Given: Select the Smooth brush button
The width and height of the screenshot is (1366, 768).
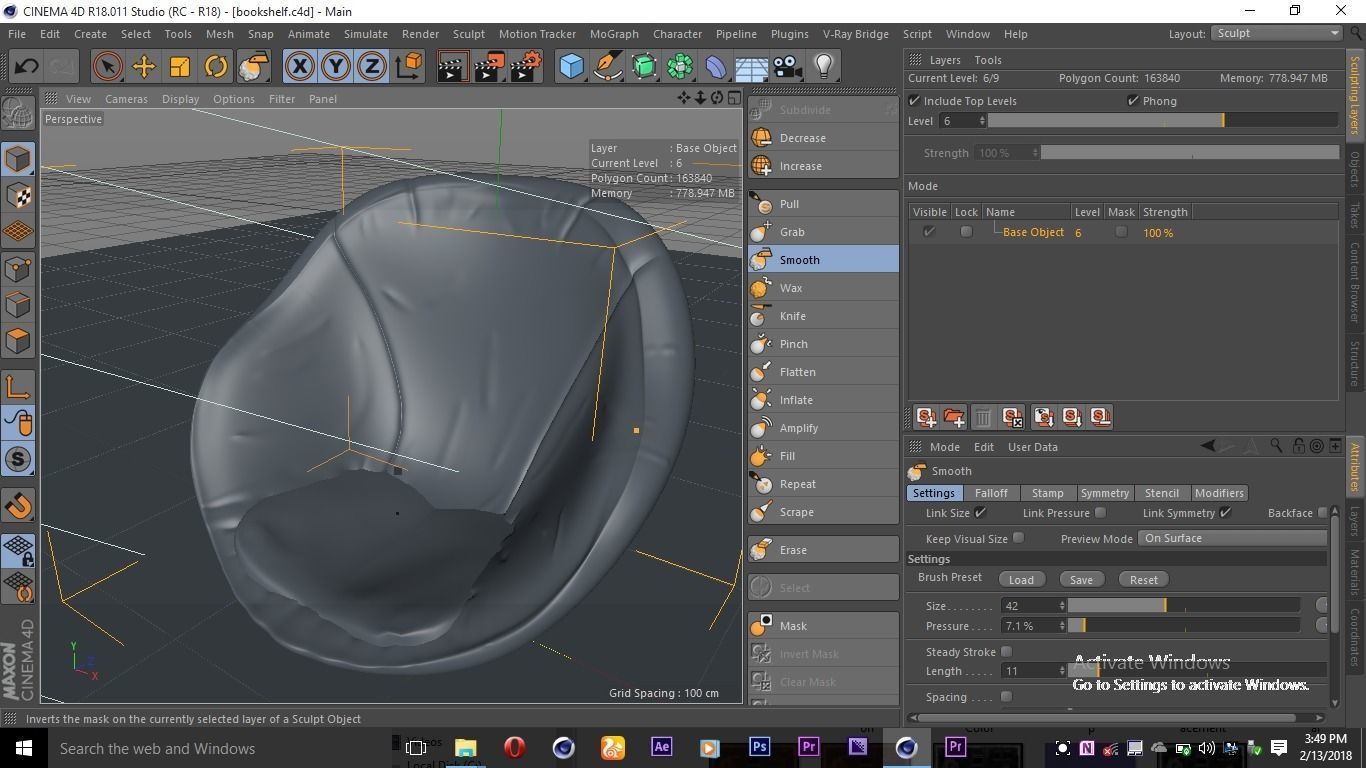Looking at the screenshot, I should [x=823, y=260].
